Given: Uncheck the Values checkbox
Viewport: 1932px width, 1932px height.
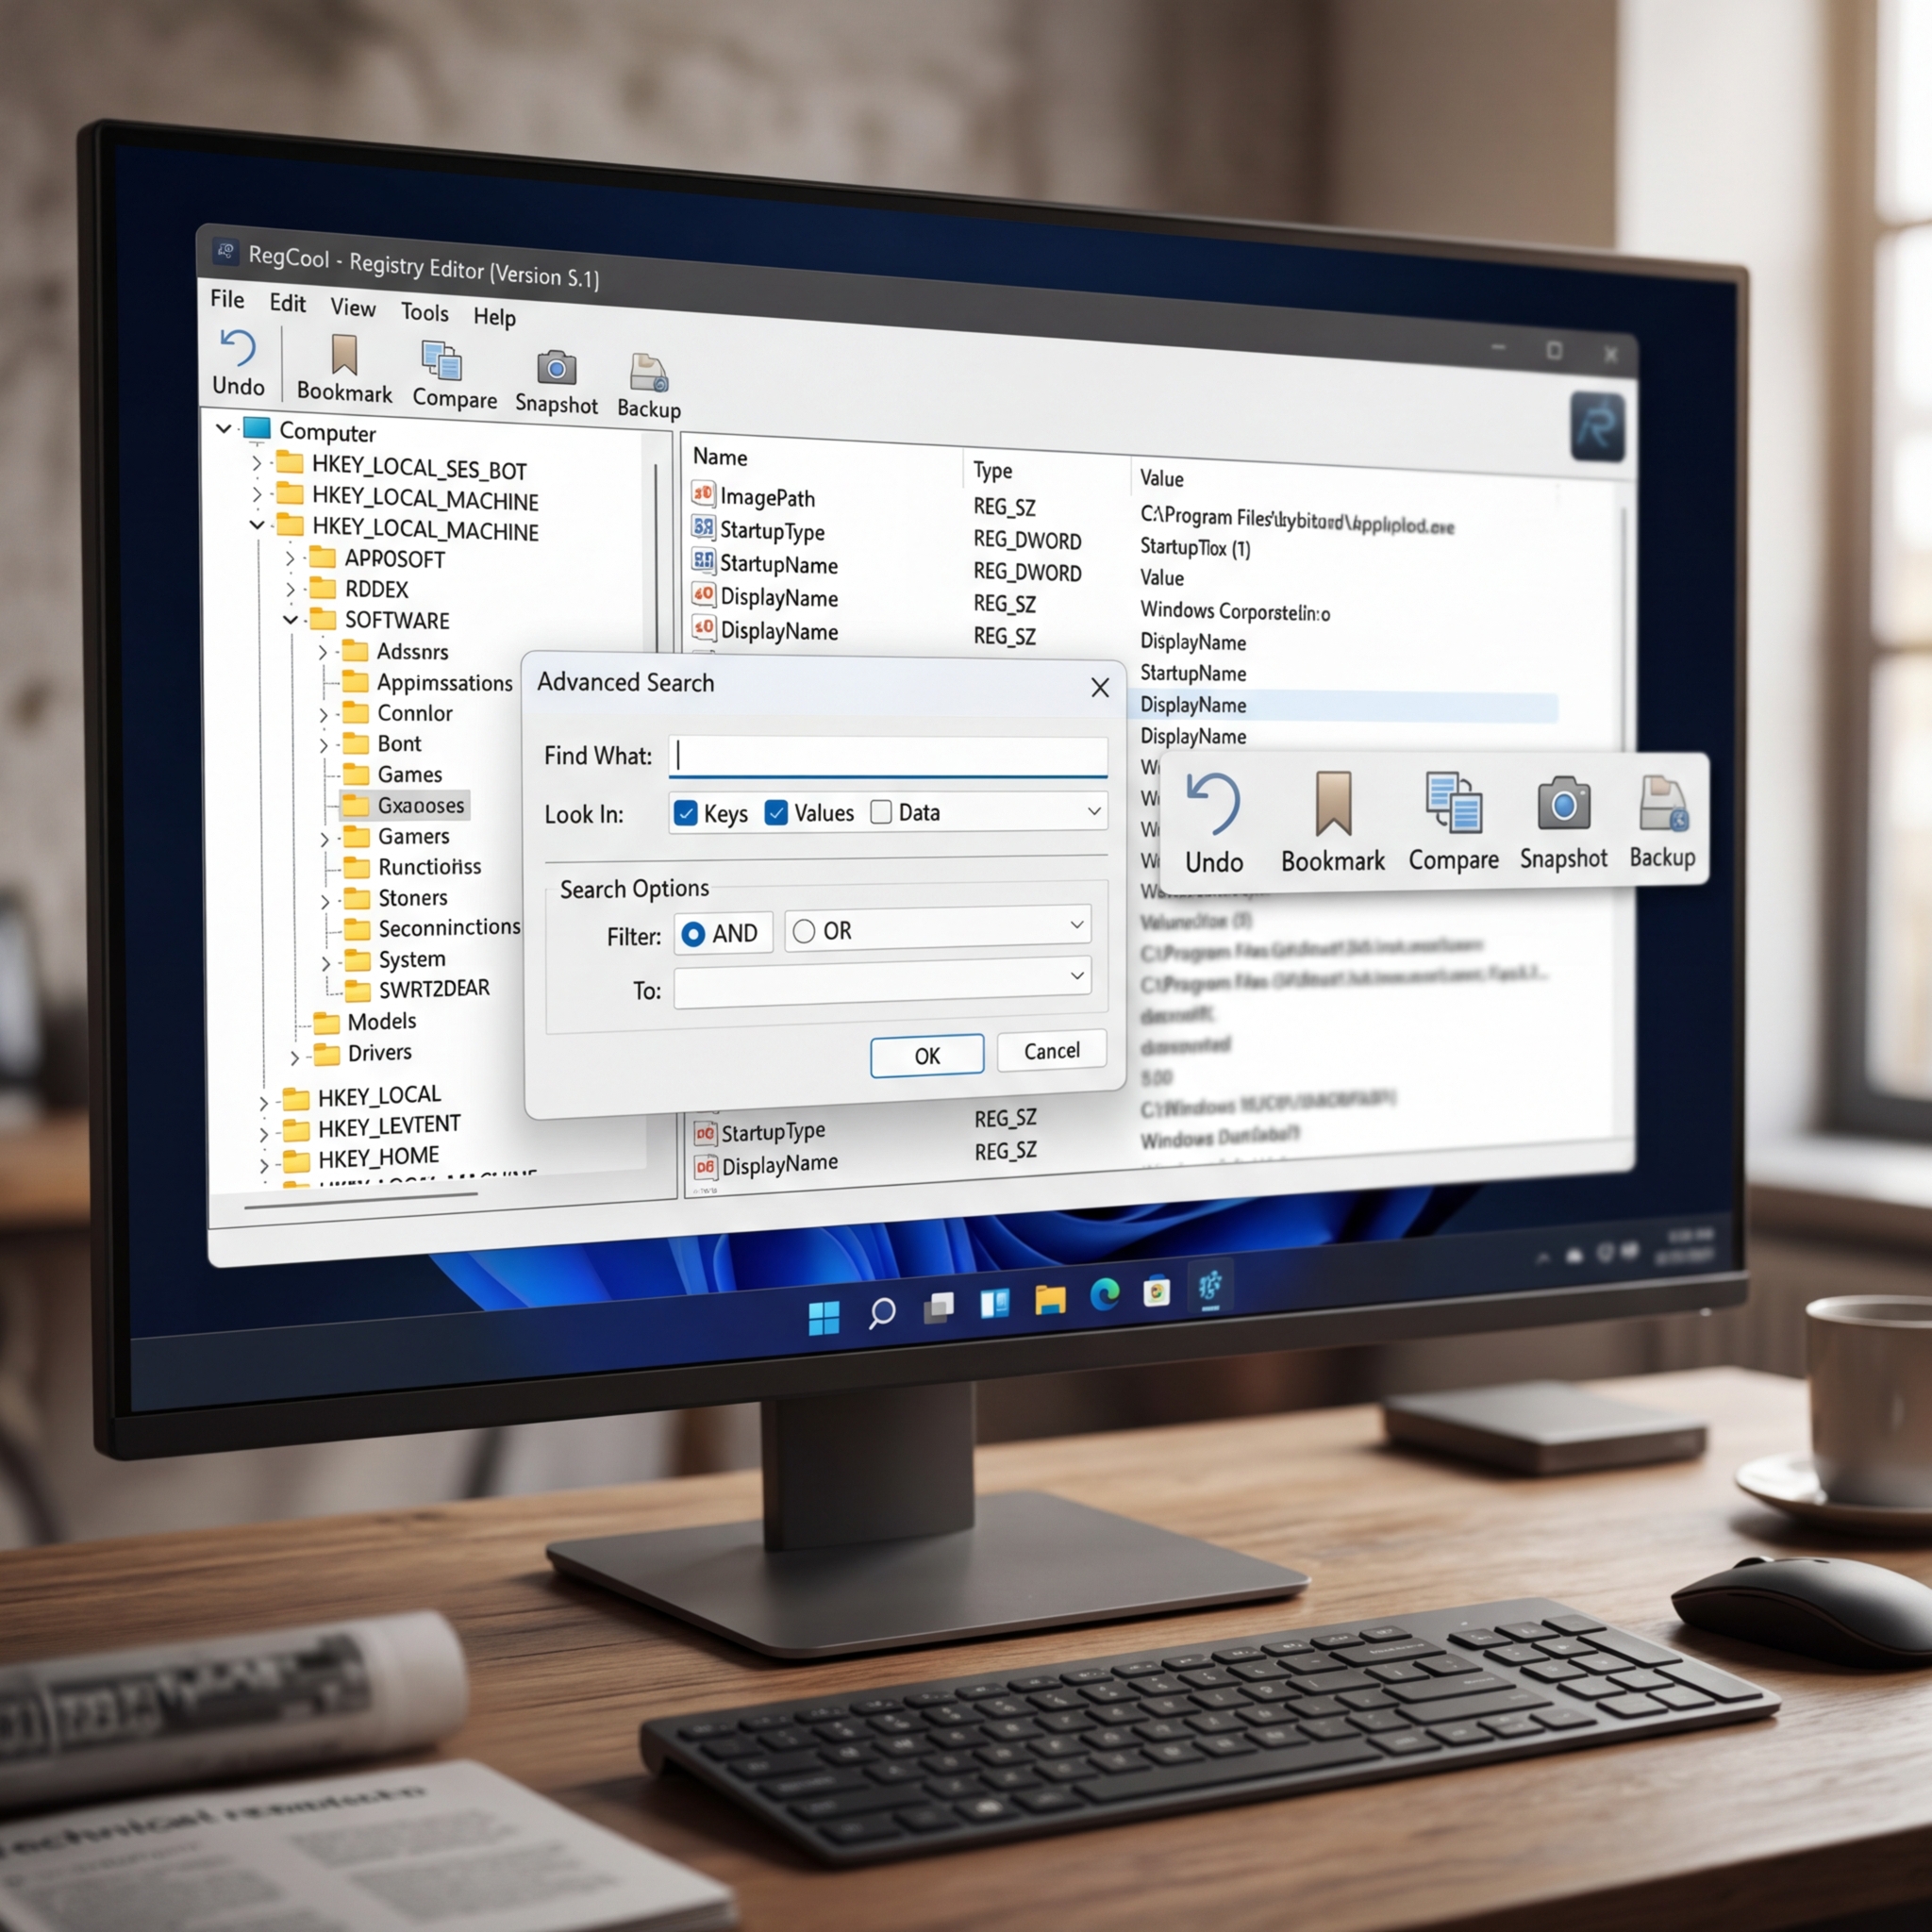Looking at the screenshot, I should tap(776, 812).
